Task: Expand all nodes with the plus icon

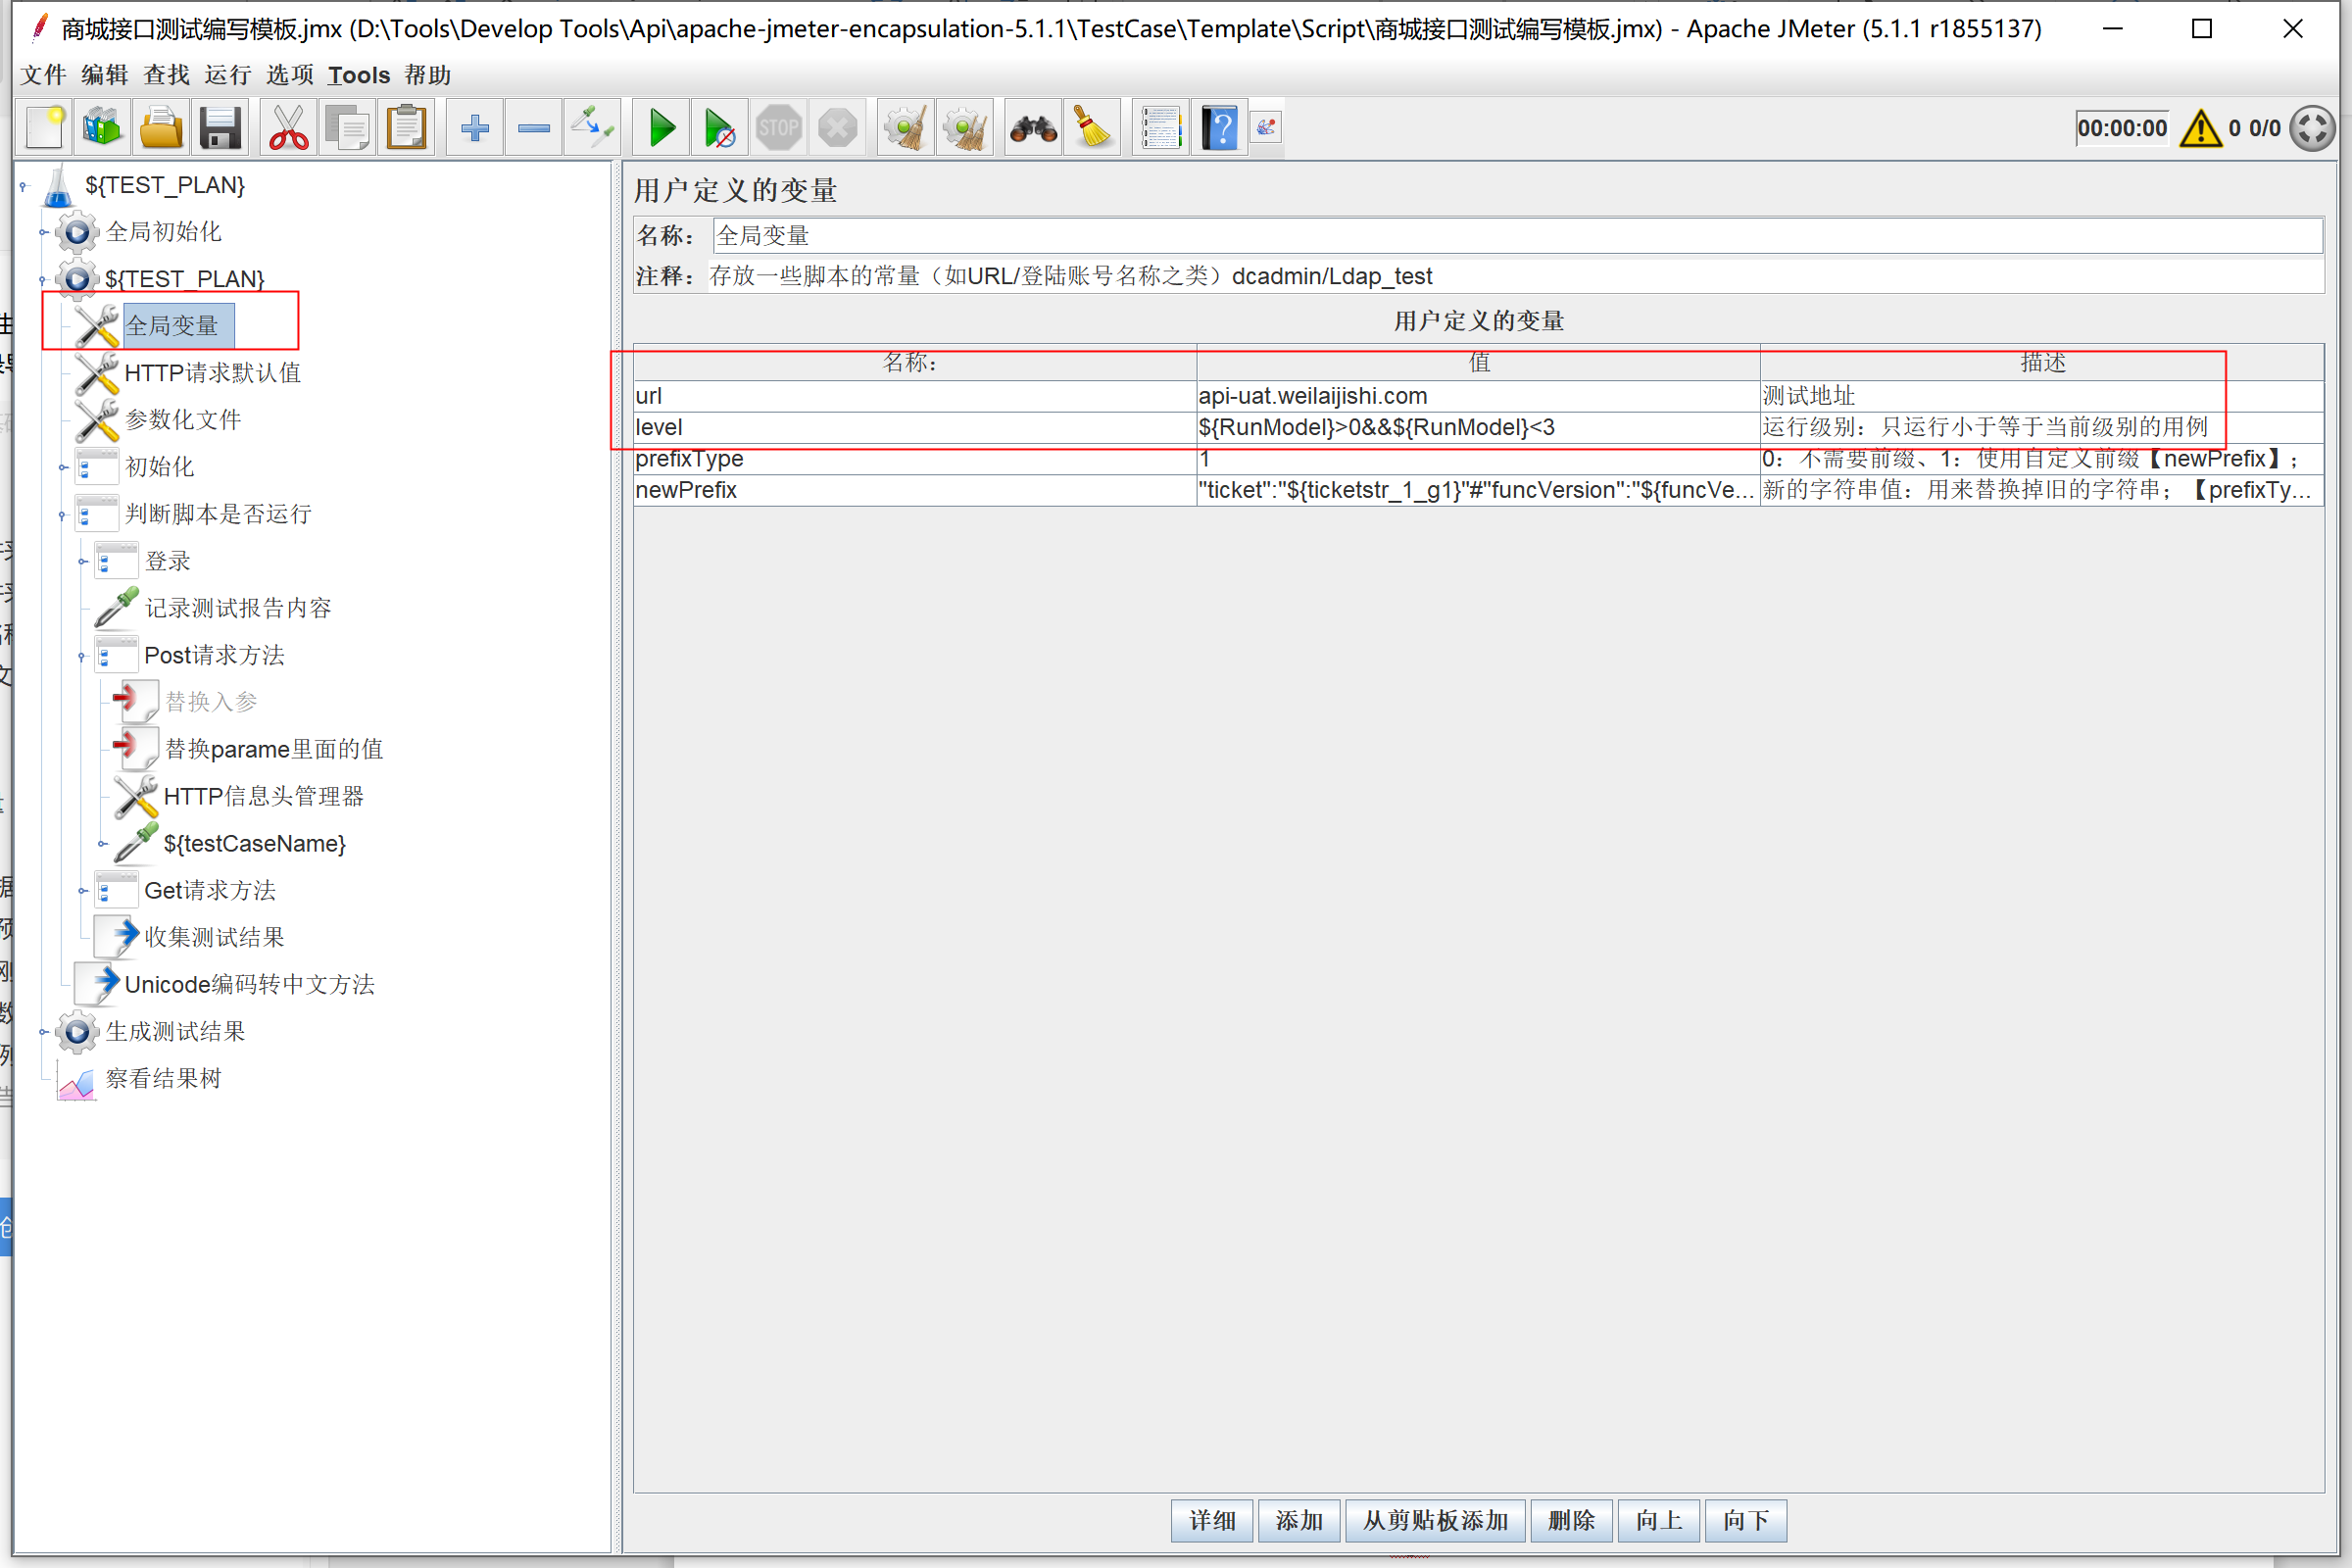Action: pyautogui.click(x=475, y=128)
